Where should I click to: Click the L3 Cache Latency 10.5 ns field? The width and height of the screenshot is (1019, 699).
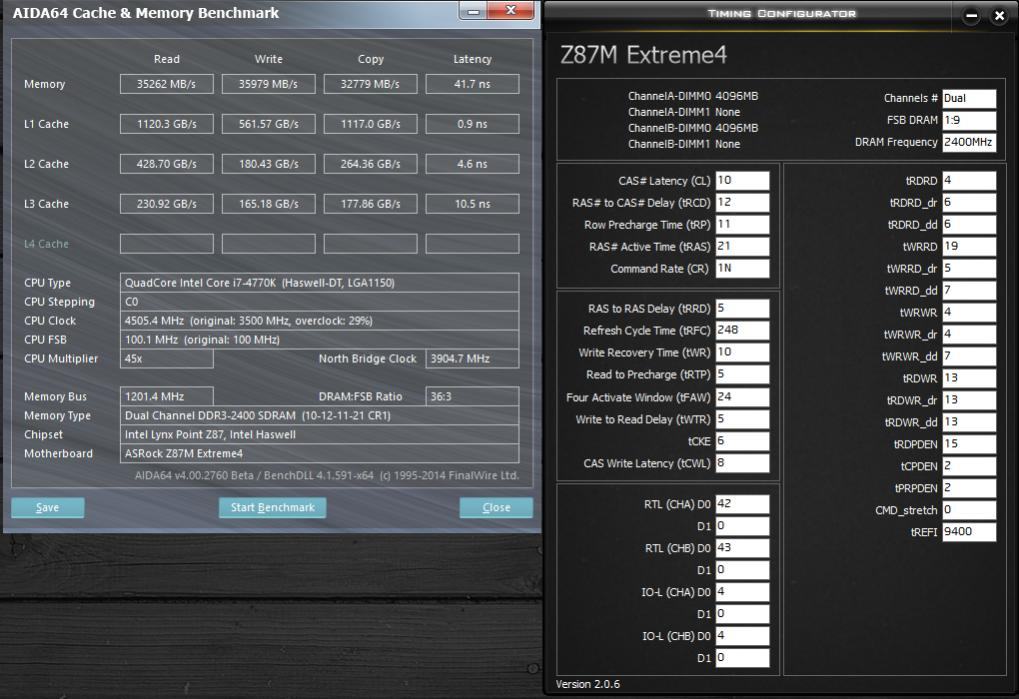tap(472, 204)
